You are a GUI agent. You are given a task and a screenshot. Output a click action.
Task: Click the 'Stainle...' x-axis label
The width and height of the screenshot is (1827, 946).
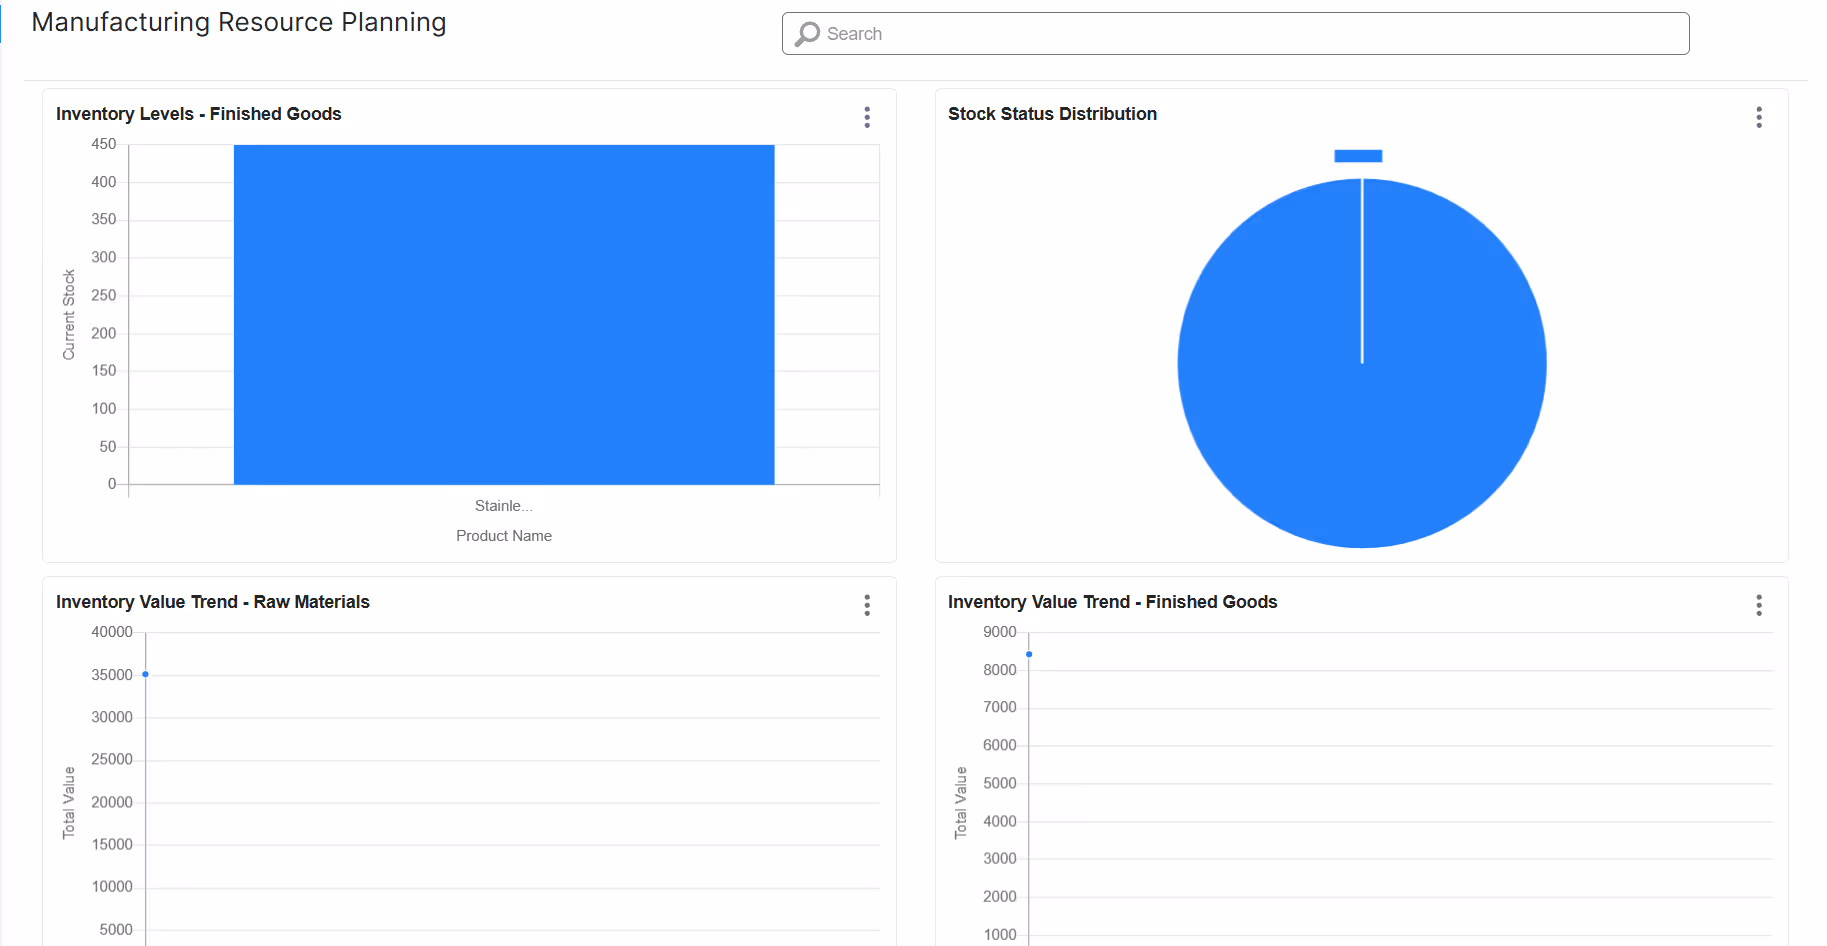(504, 506)
